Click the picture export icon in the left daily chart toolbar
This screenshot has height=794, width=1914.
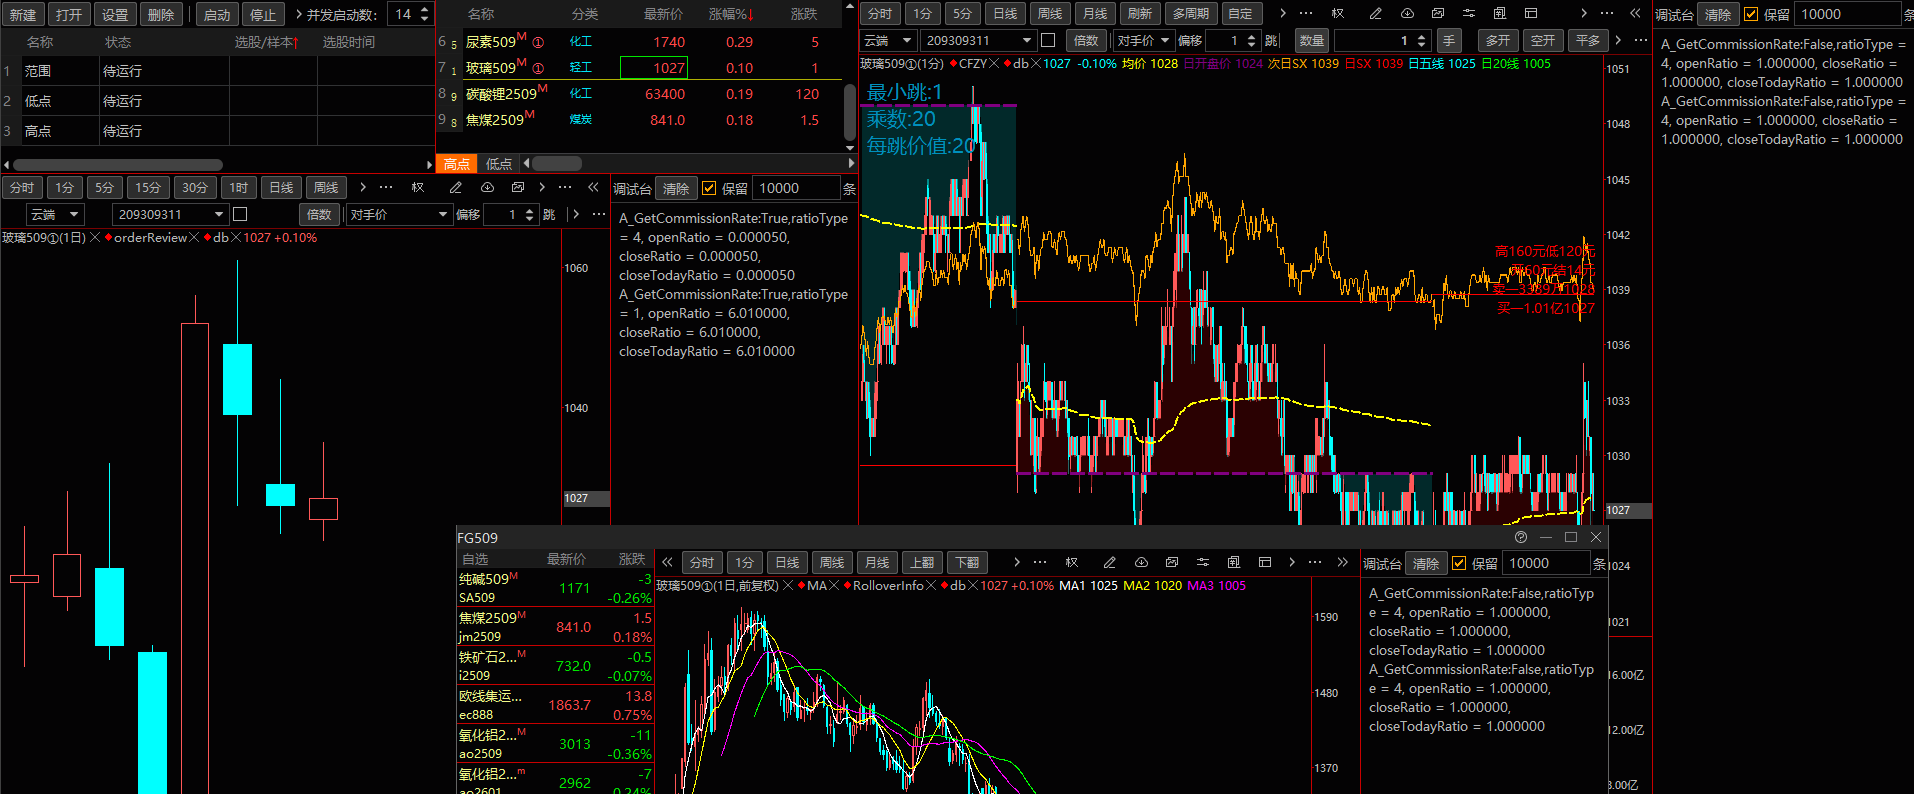(517, 188)
